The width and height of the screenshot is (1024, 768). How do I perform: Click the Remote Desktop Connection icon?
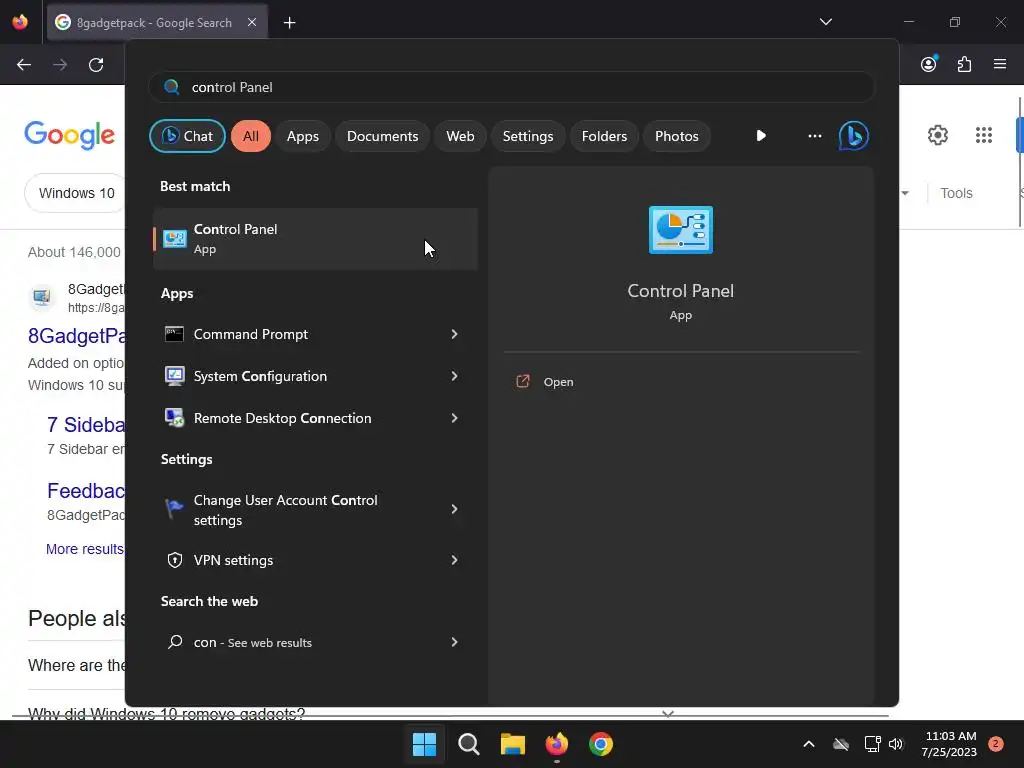pos(174,418)
